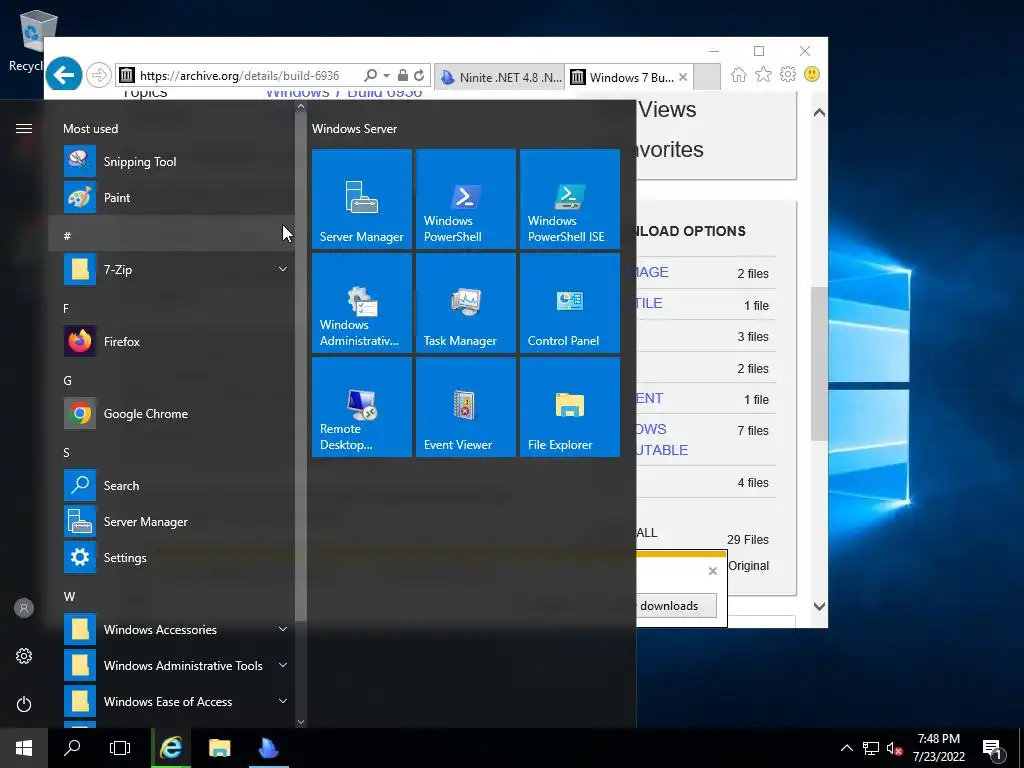This screenshot has width=1024, height=768.
Task: Expand the Windows Administrative Tools folder
Action: 172,665
